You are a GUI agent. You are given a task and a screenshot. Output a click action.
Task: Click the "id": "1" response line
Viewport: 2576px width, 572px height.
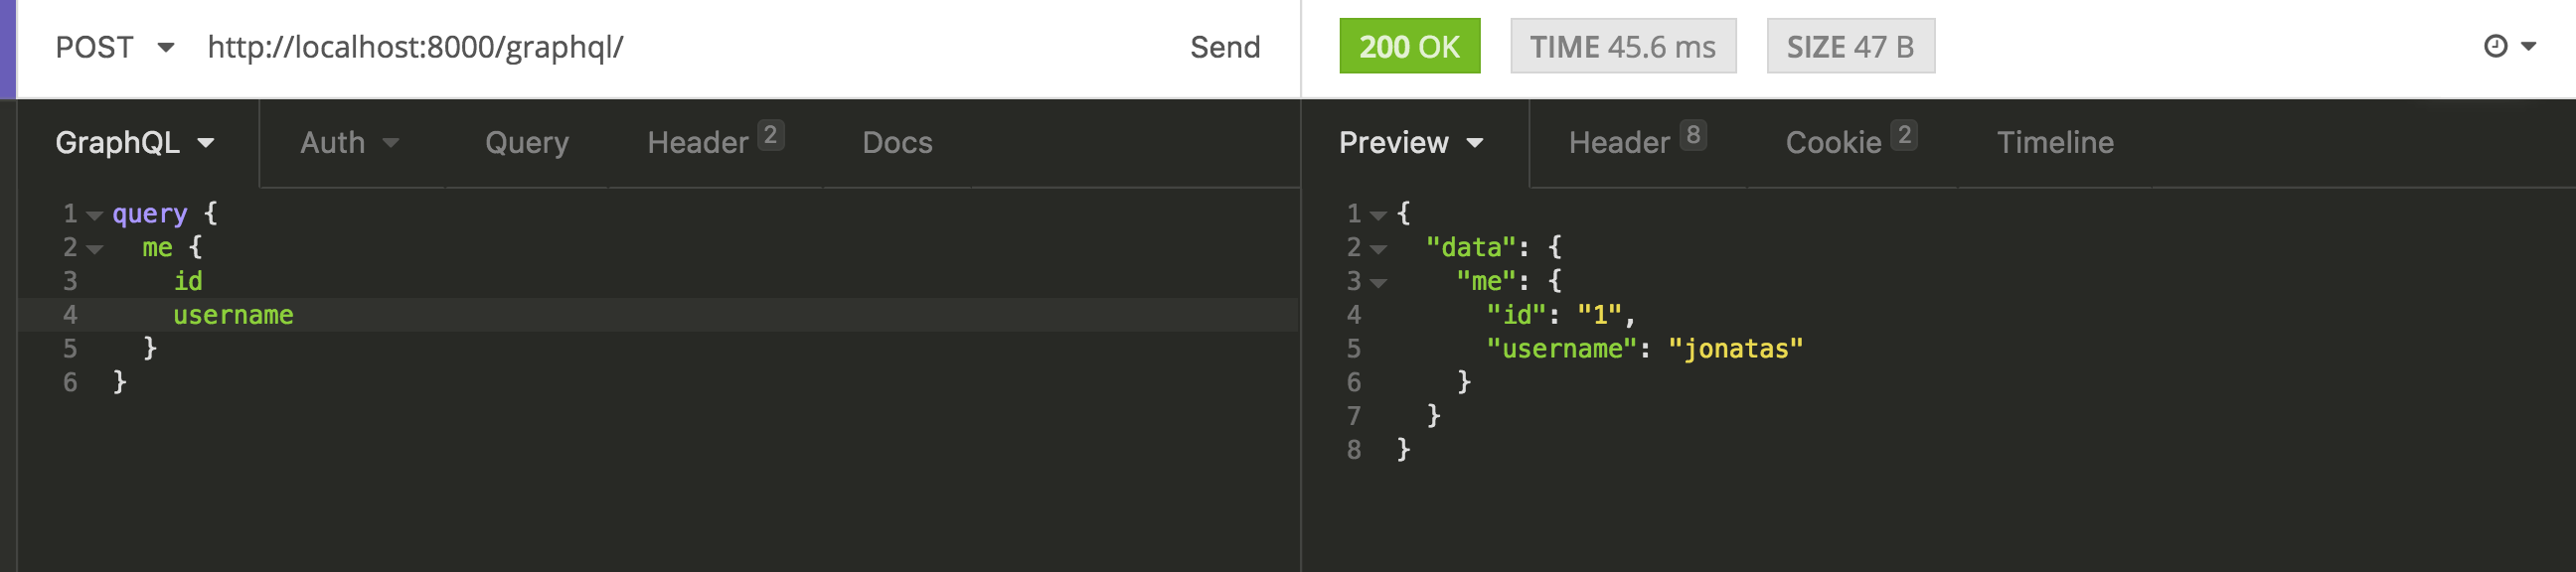click(1560, 315)
